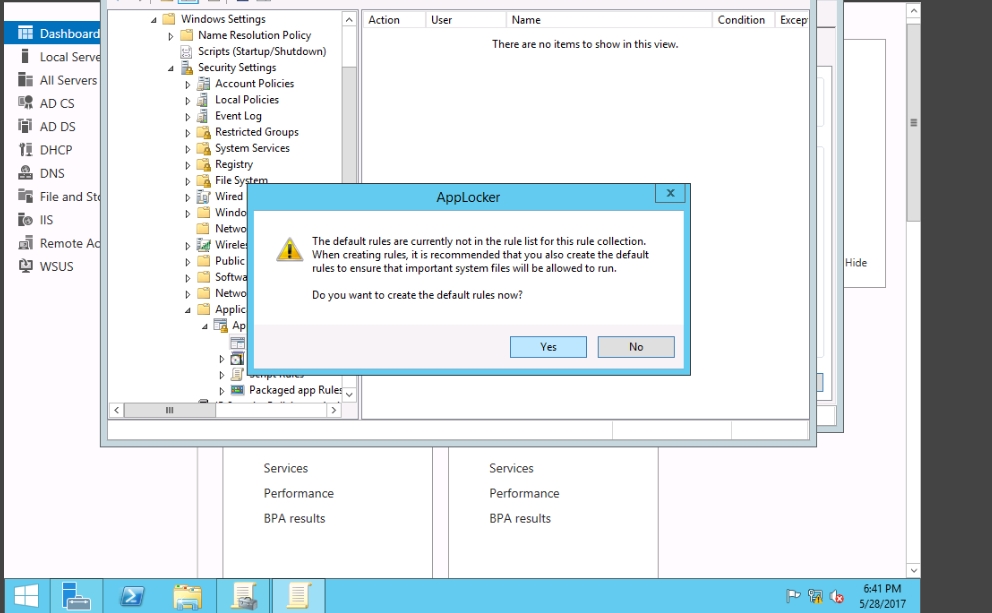Open left tile Services link

point(286,468)
